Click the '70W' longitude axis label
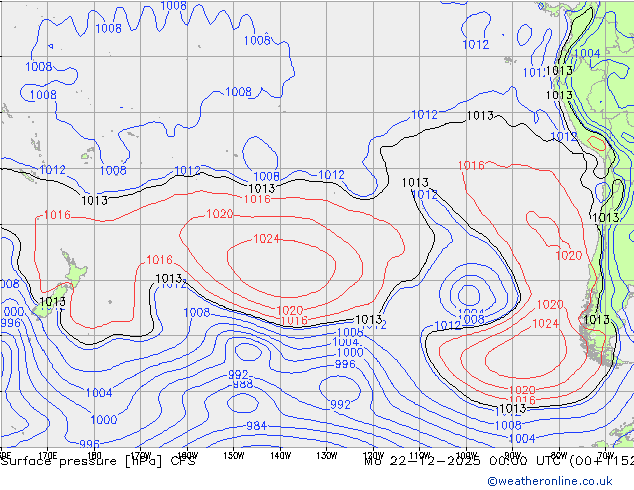Viewport: 634px width, 490px height. [606, 456]
